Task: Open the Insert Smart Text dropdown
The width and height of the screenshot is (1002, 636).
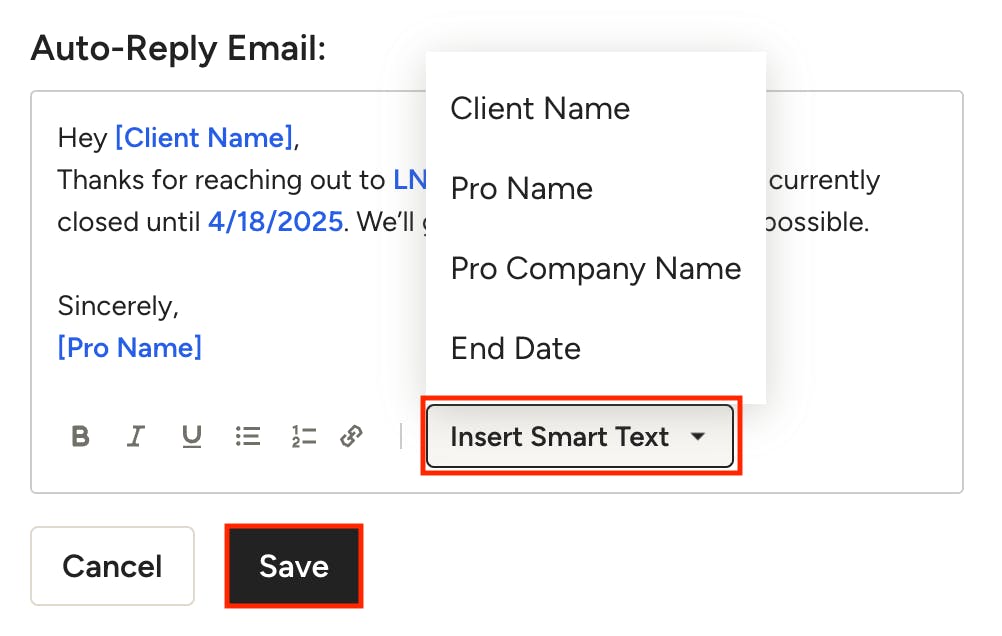Action: (x=560, y=437)
